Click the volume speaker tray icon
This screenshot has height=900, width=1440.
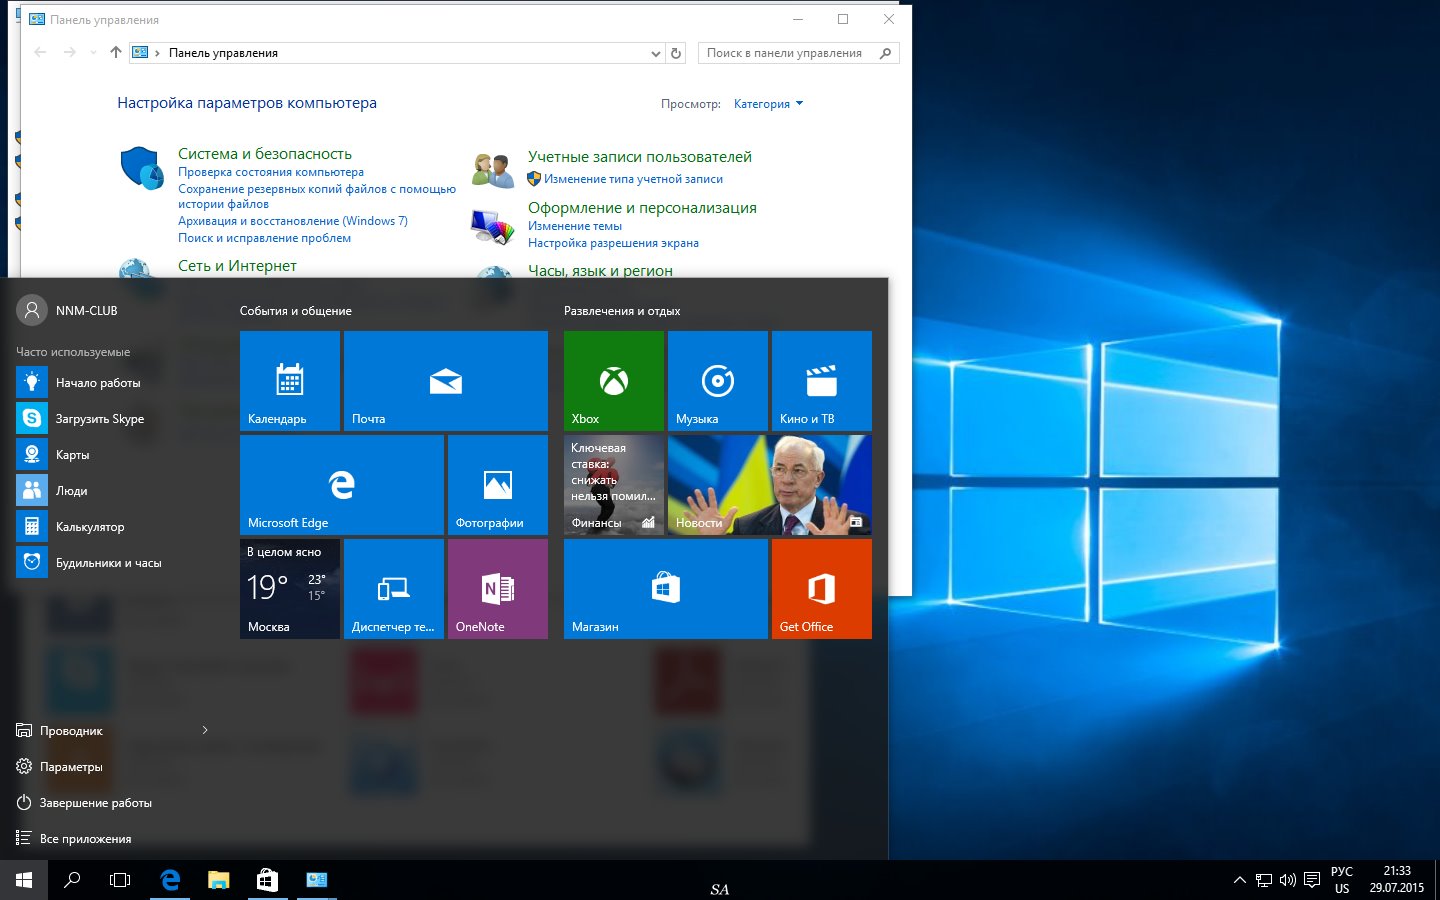click(1288, 880)
